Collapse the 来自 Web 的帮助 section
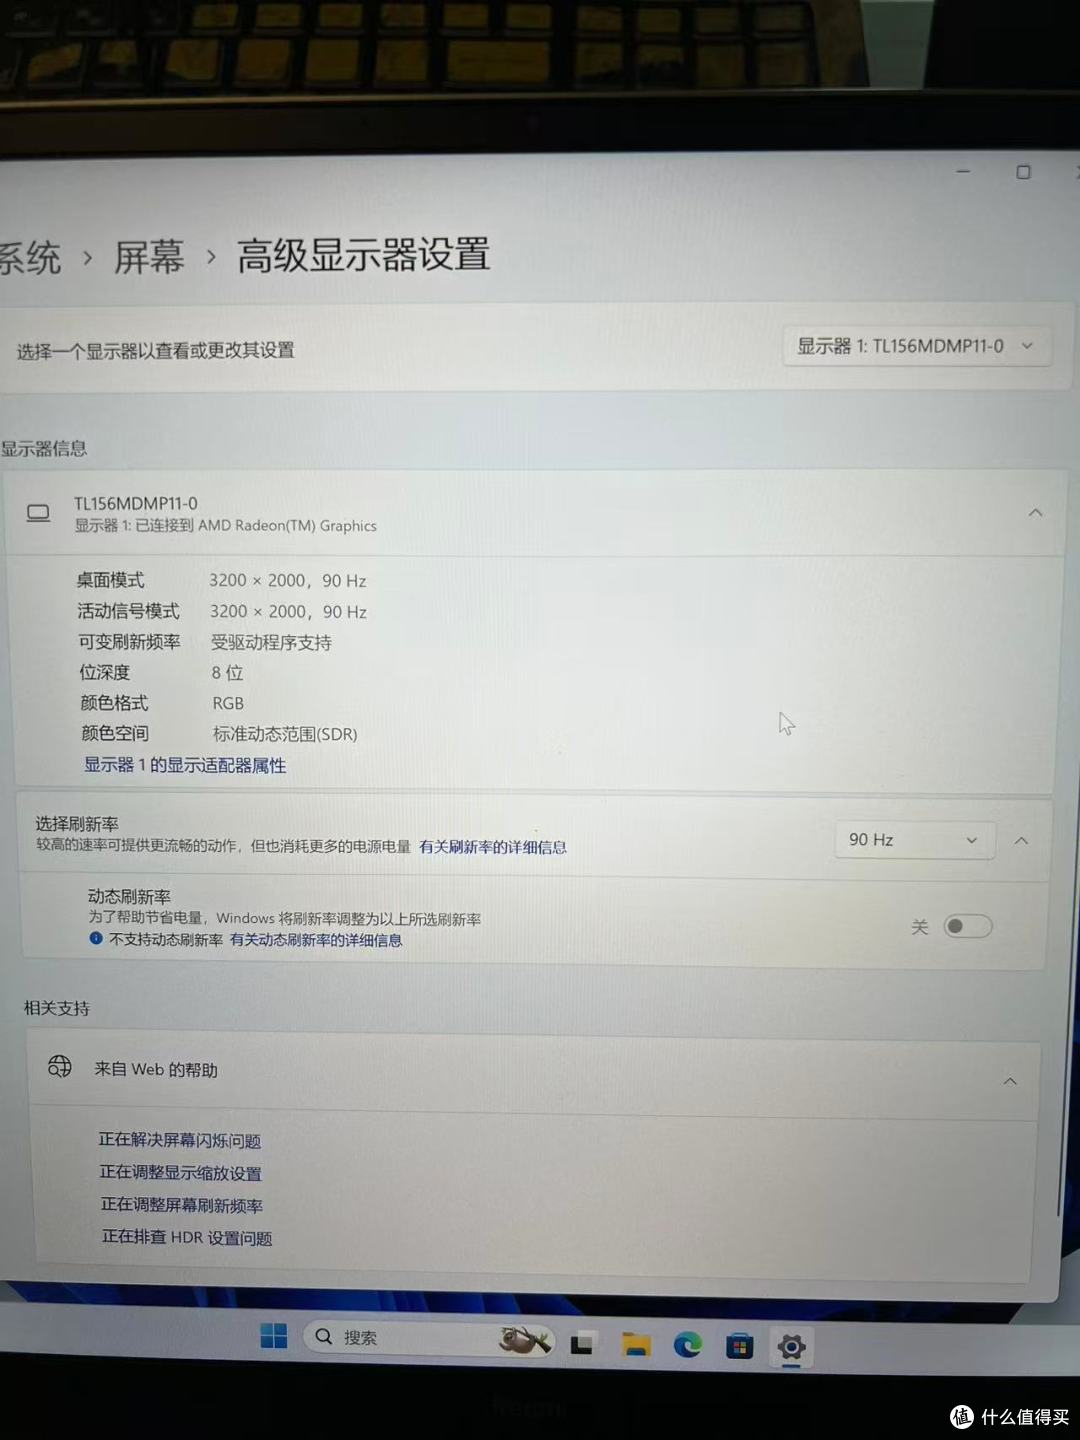Viewport: 1080px width, 1440px height. (x=1010, y=1081)
